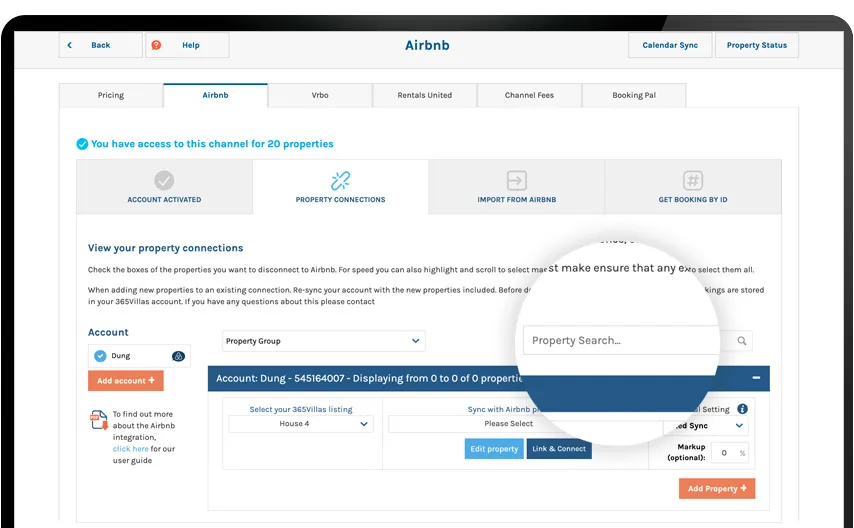Select the Airbnb tab
The width and height of the screenshot is (854, 528).
click(215, 95)
